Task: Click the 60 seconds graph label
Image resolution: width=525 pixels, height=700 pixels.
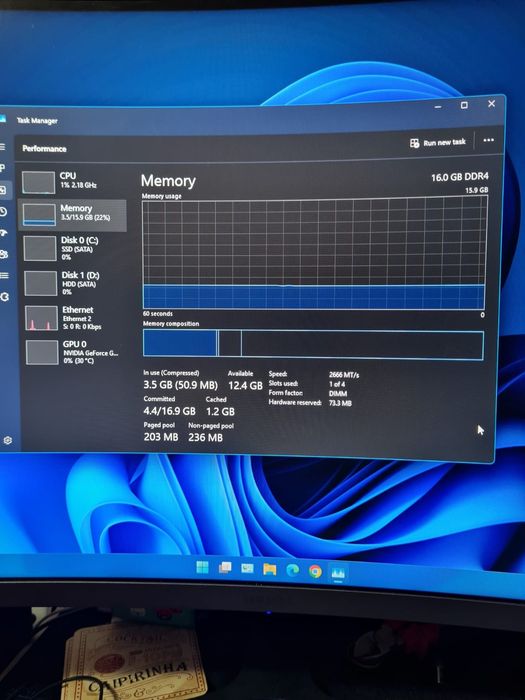Action: click(158, 314)
